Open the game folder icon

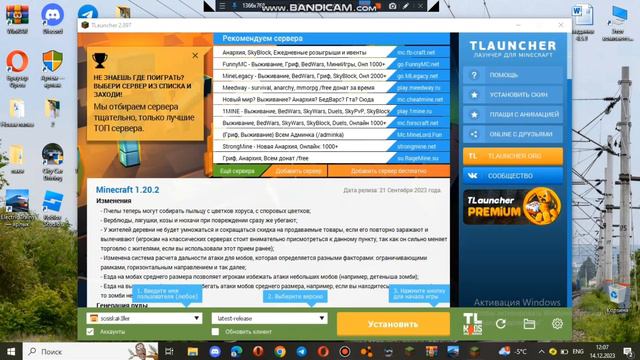point(529,324)
